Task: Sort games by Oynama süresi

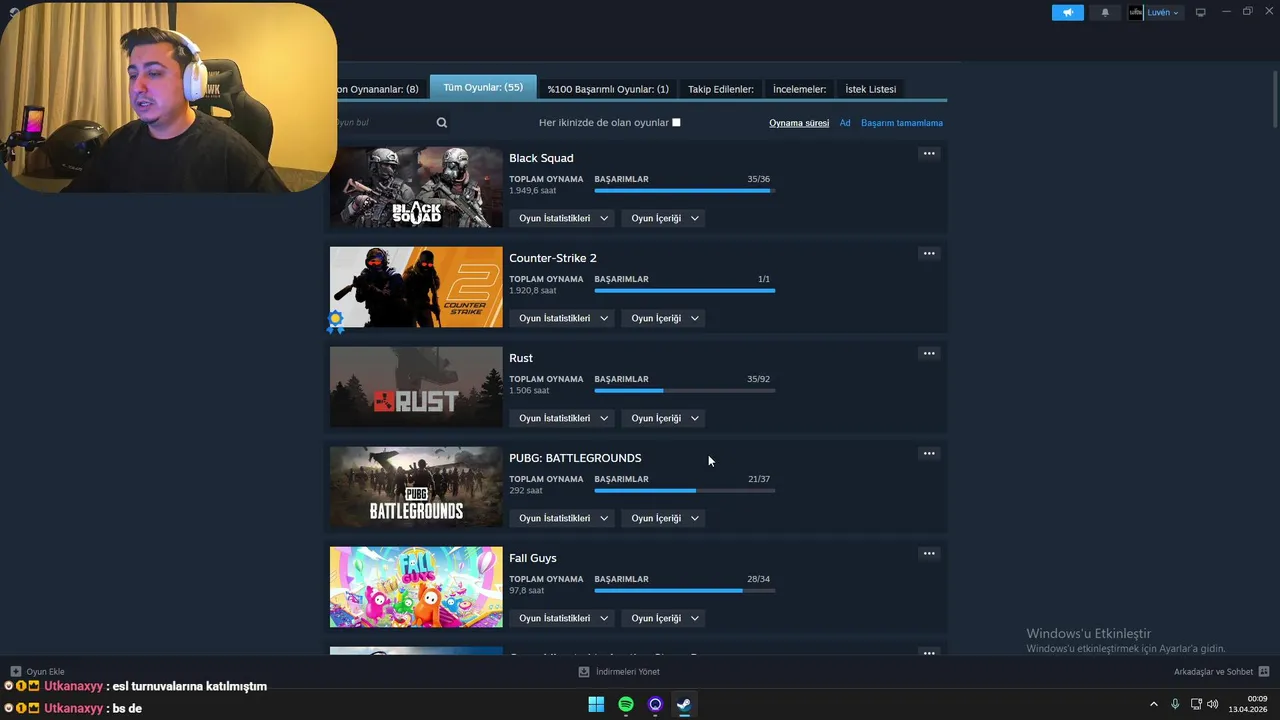Action: click(x=799, y=123)
